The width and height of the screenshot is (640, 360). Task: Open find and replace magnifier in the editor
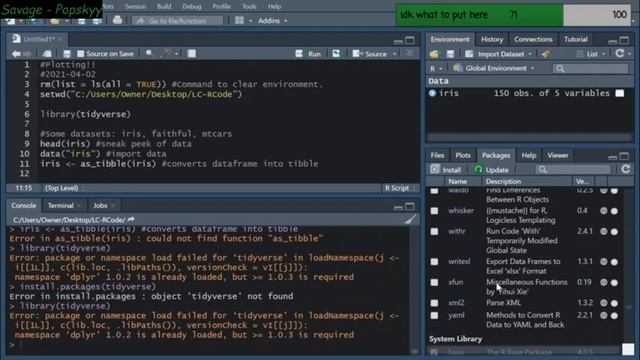(x=149, y=53)
